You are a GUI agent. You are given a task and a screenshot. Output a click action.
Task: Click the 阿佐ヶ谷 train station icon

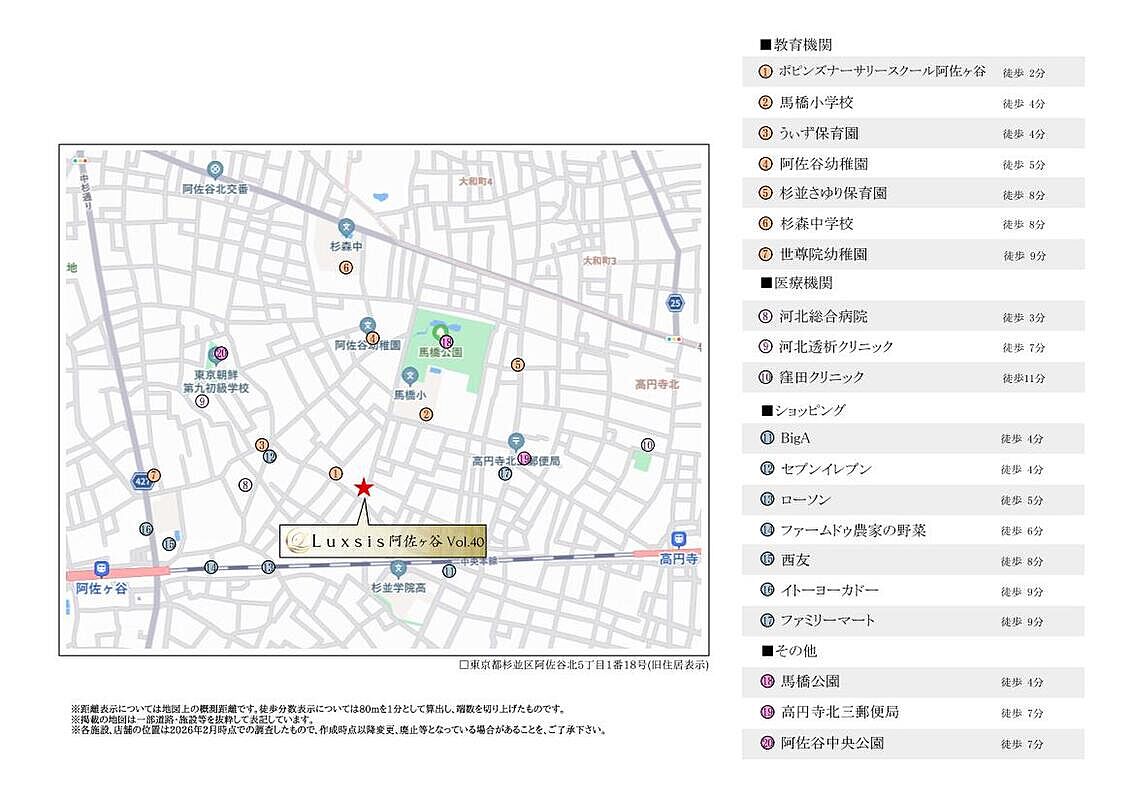pyautogui.click(x=102, y=568)
